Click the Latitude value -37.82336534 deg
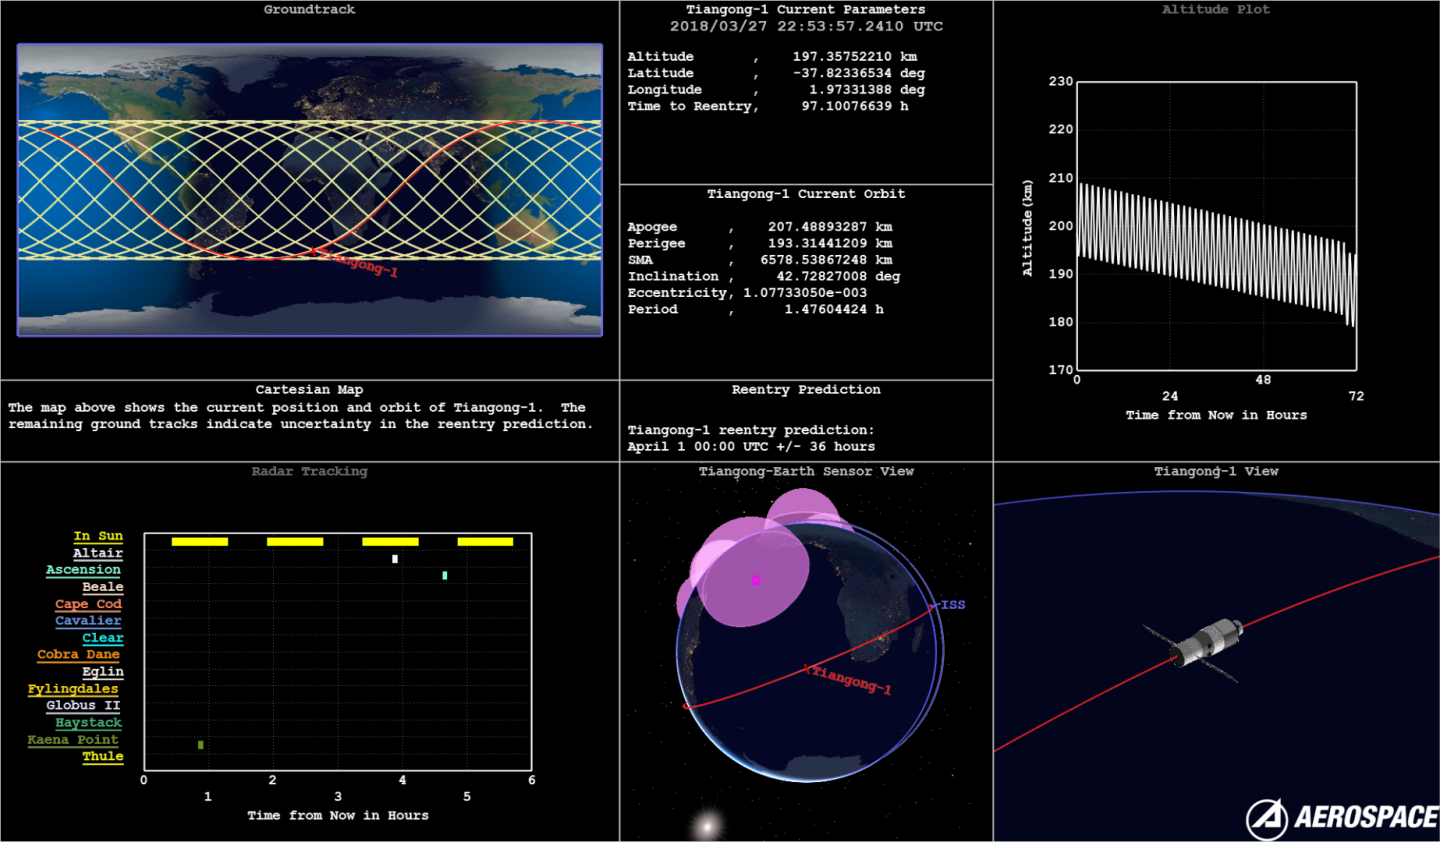 tap(859, 73)
